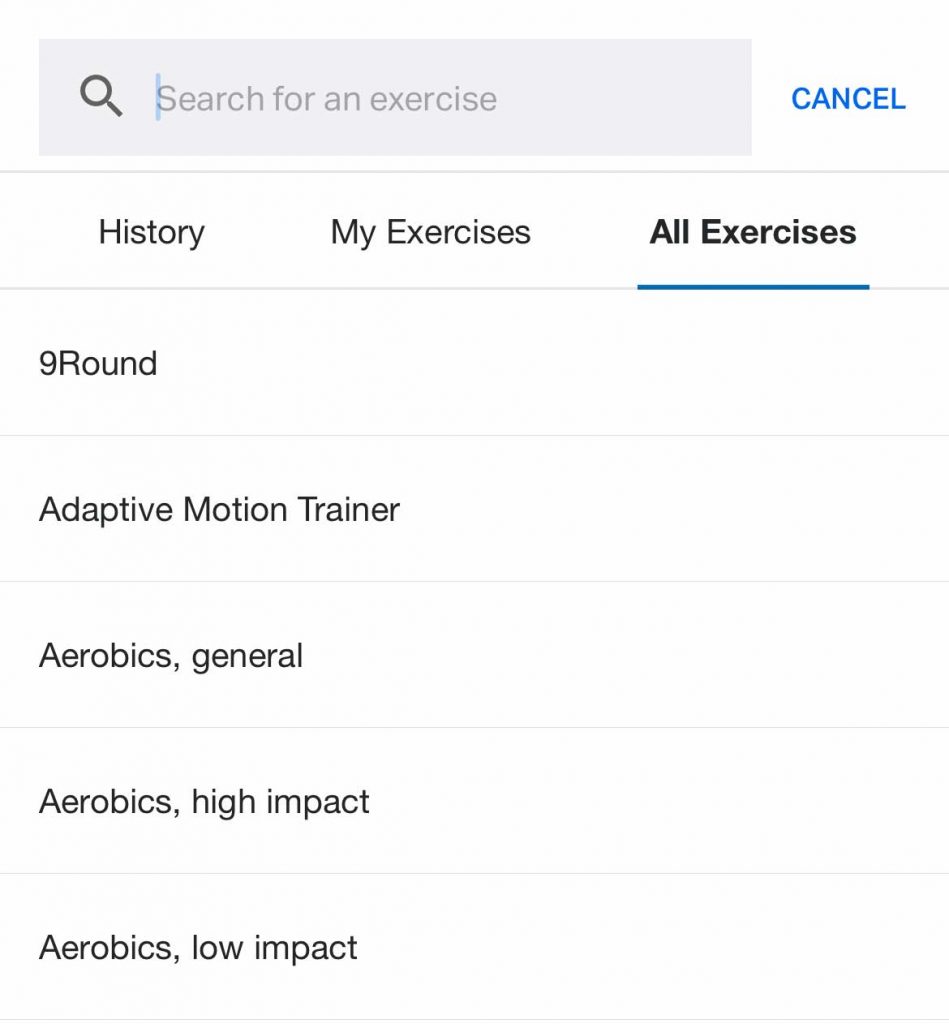
Task: Click the magnifying glass search icon
Action: pyautogui.click(x=101, y=98)
